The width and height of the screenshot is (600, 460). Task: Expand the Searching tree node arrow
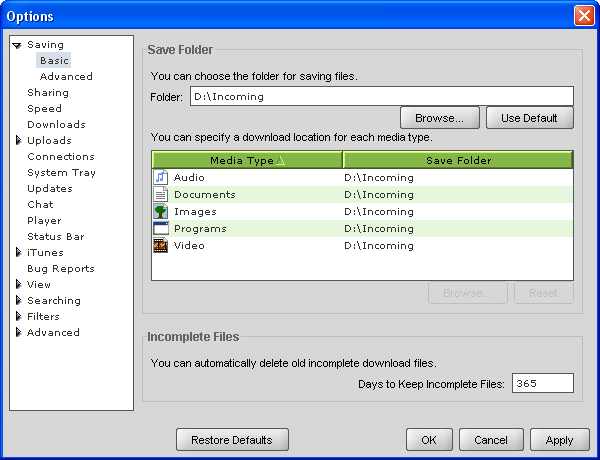(18, 300)
